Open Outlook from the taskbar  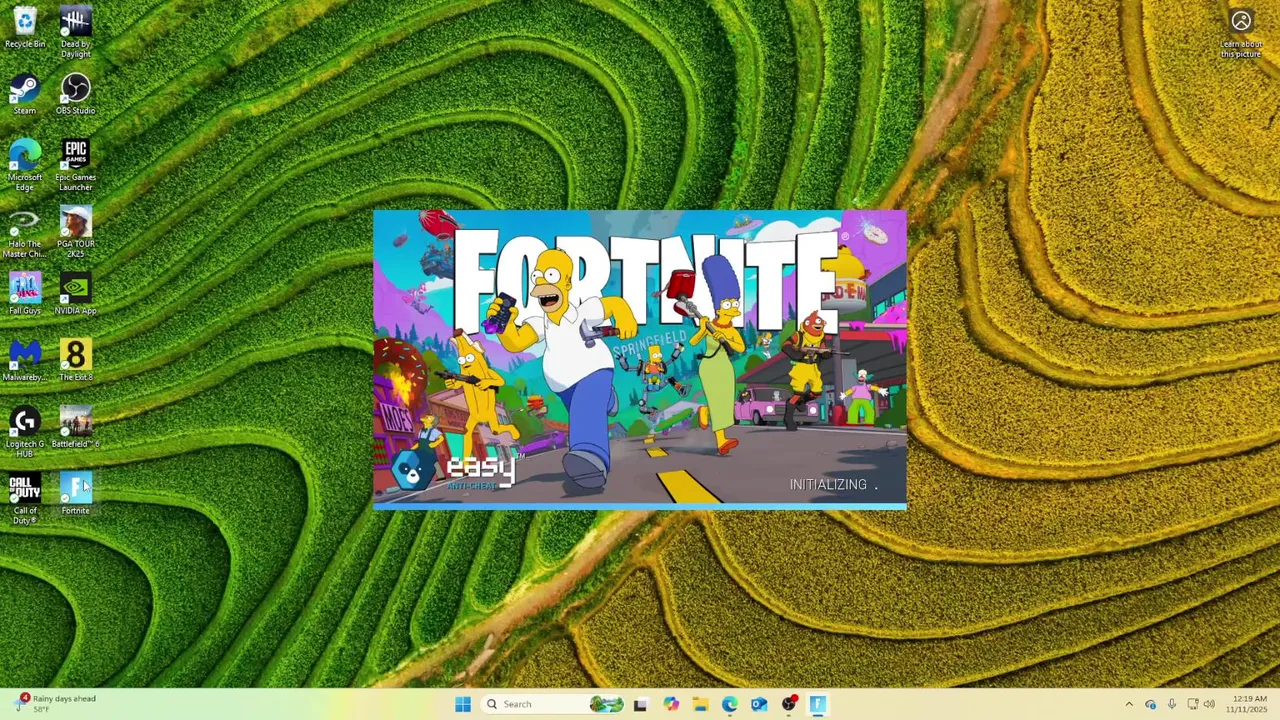(759, 704)
